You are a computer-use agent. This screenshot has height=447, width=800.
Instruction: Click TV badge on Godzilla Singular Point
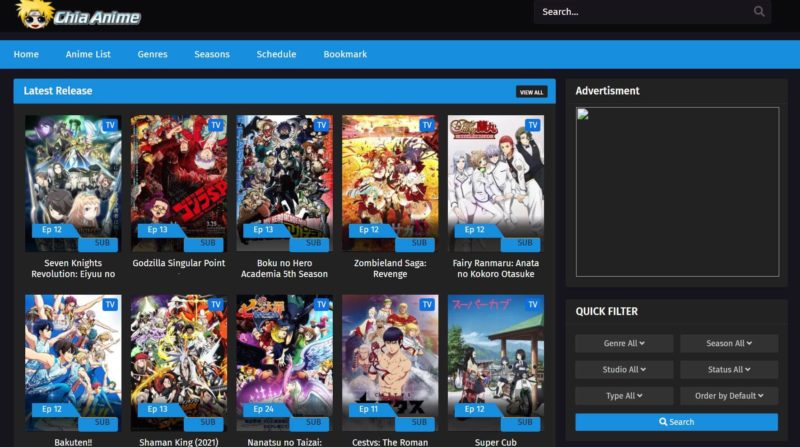(x=216, y=125)
